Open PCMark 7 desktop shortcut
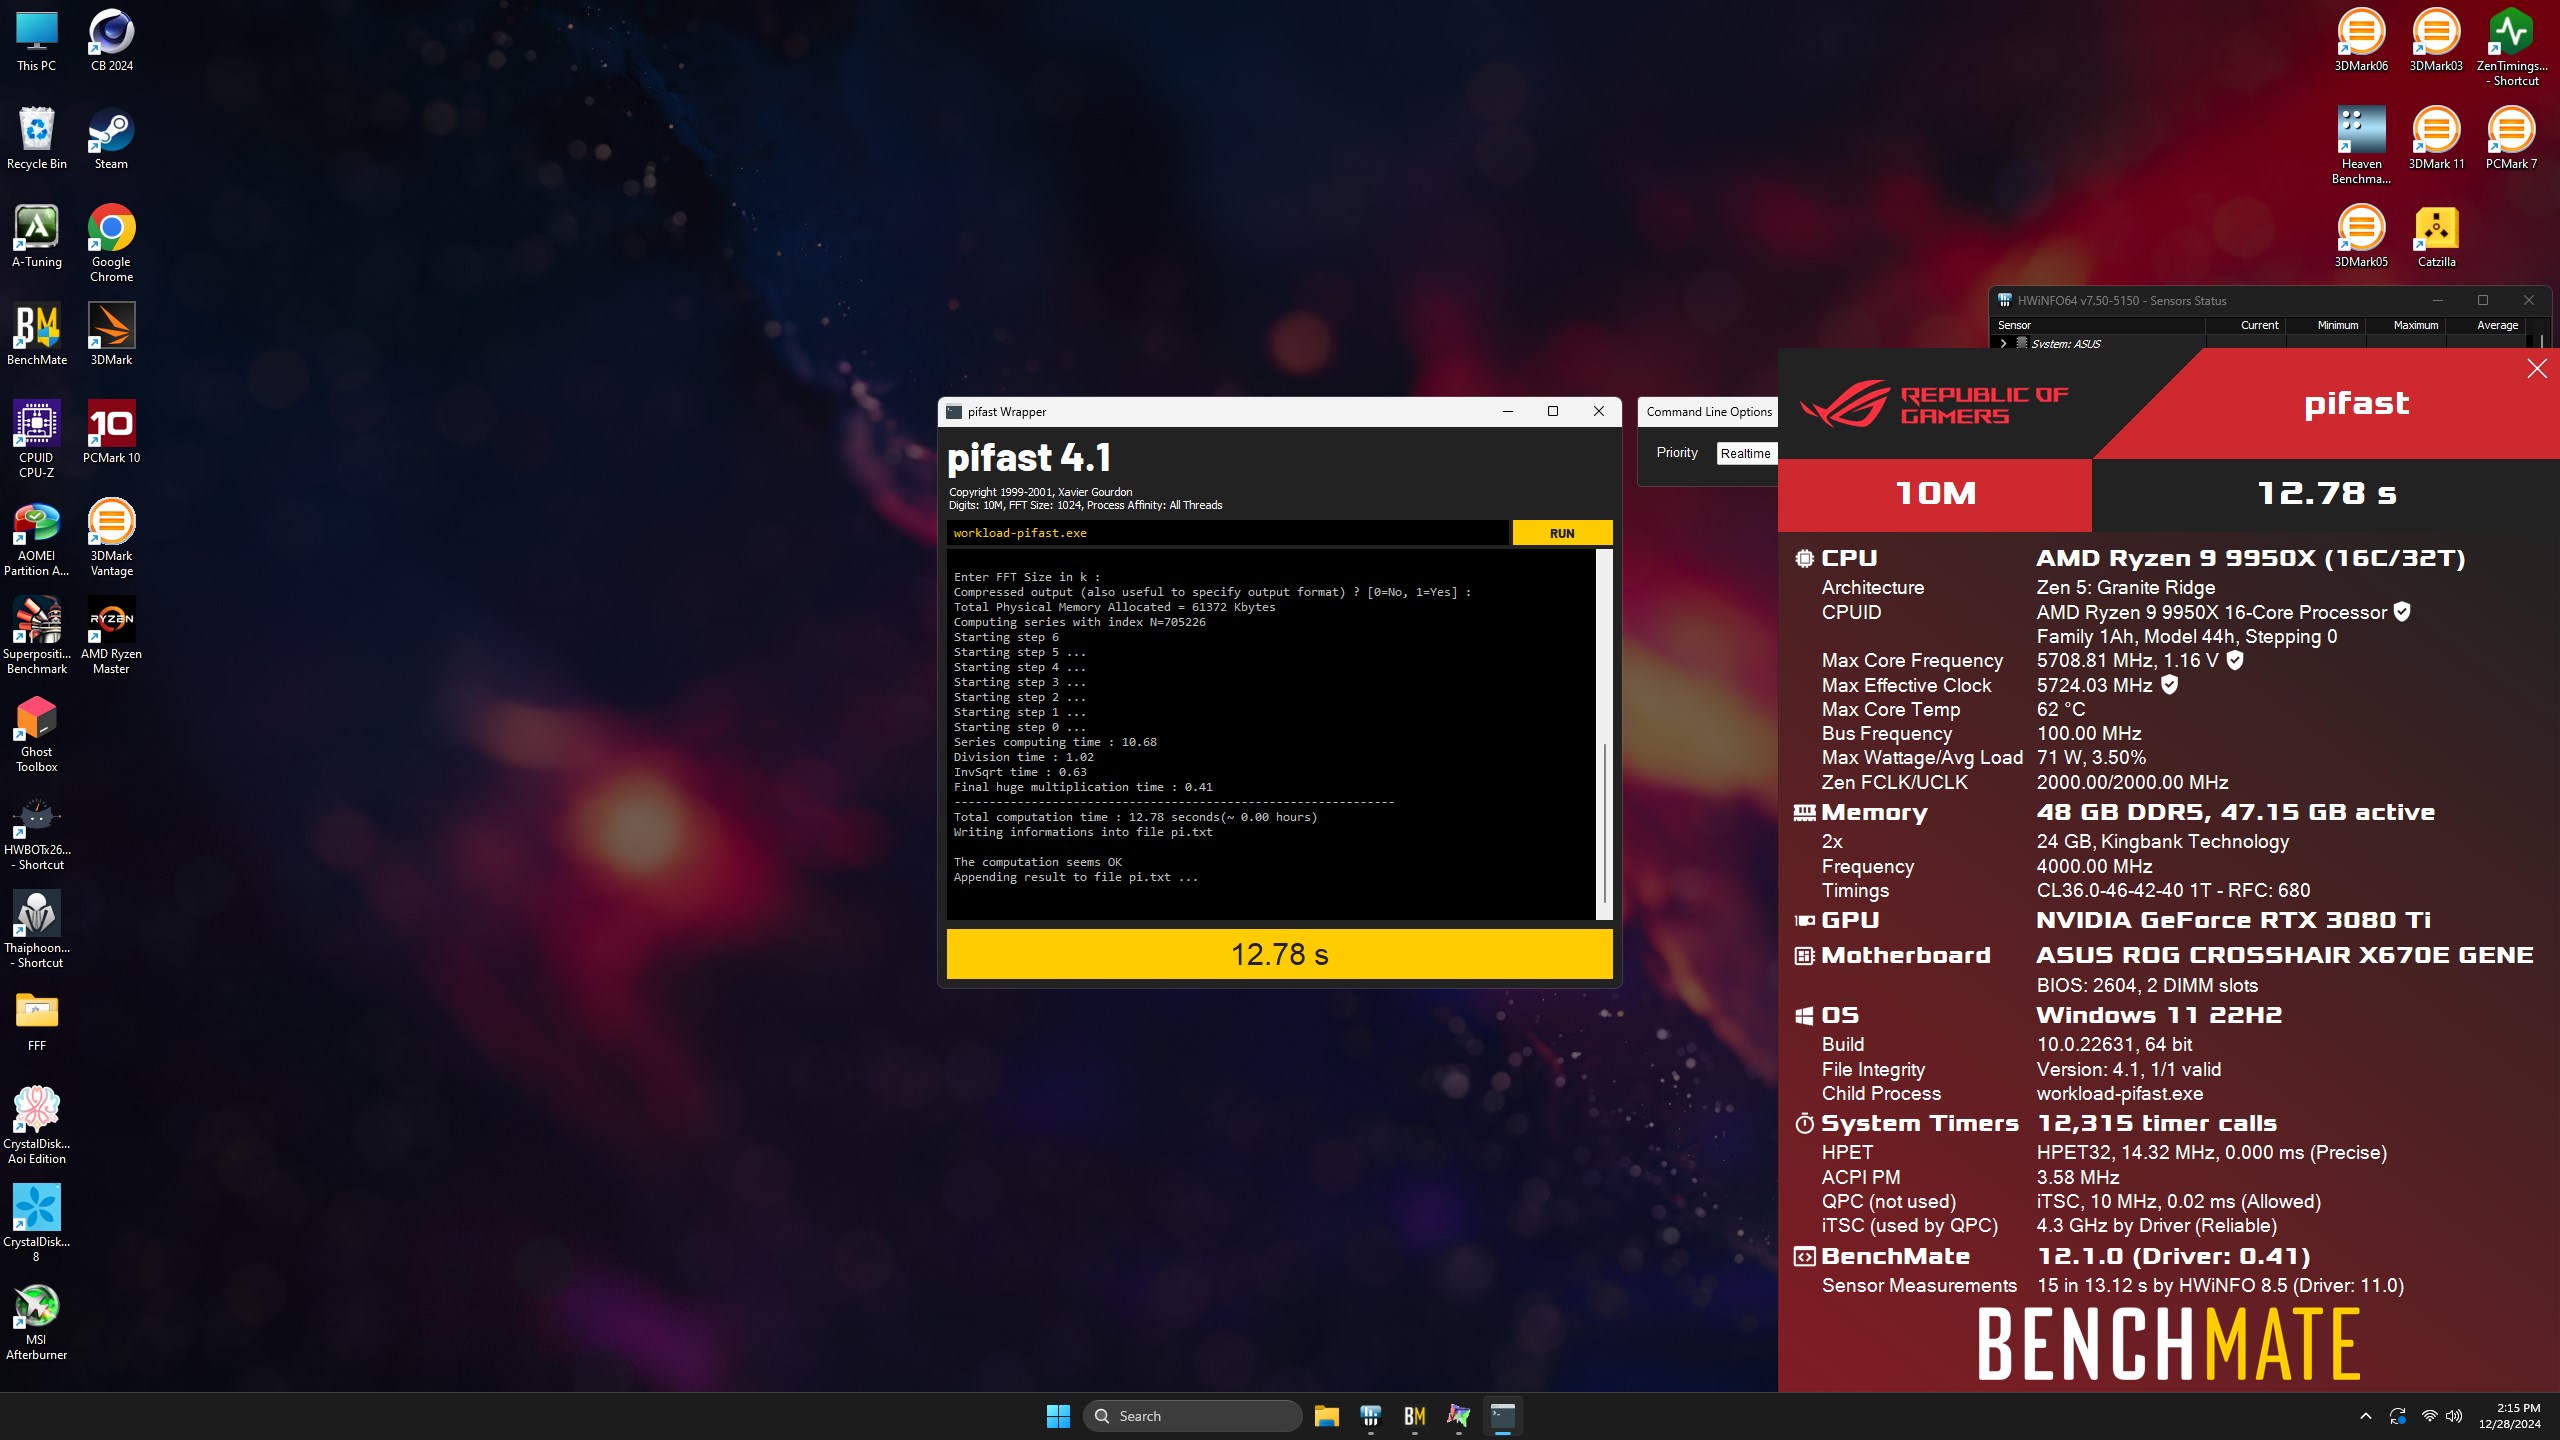Viewport: 2560px width, 1440px height. pyautogui.click(x=2511, y=138)
